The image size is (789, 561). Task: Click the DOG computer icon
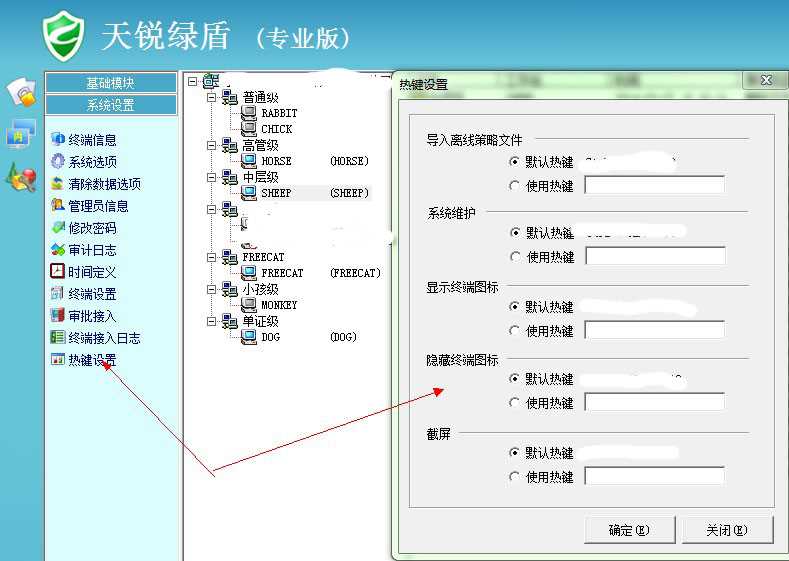point(249,337)
